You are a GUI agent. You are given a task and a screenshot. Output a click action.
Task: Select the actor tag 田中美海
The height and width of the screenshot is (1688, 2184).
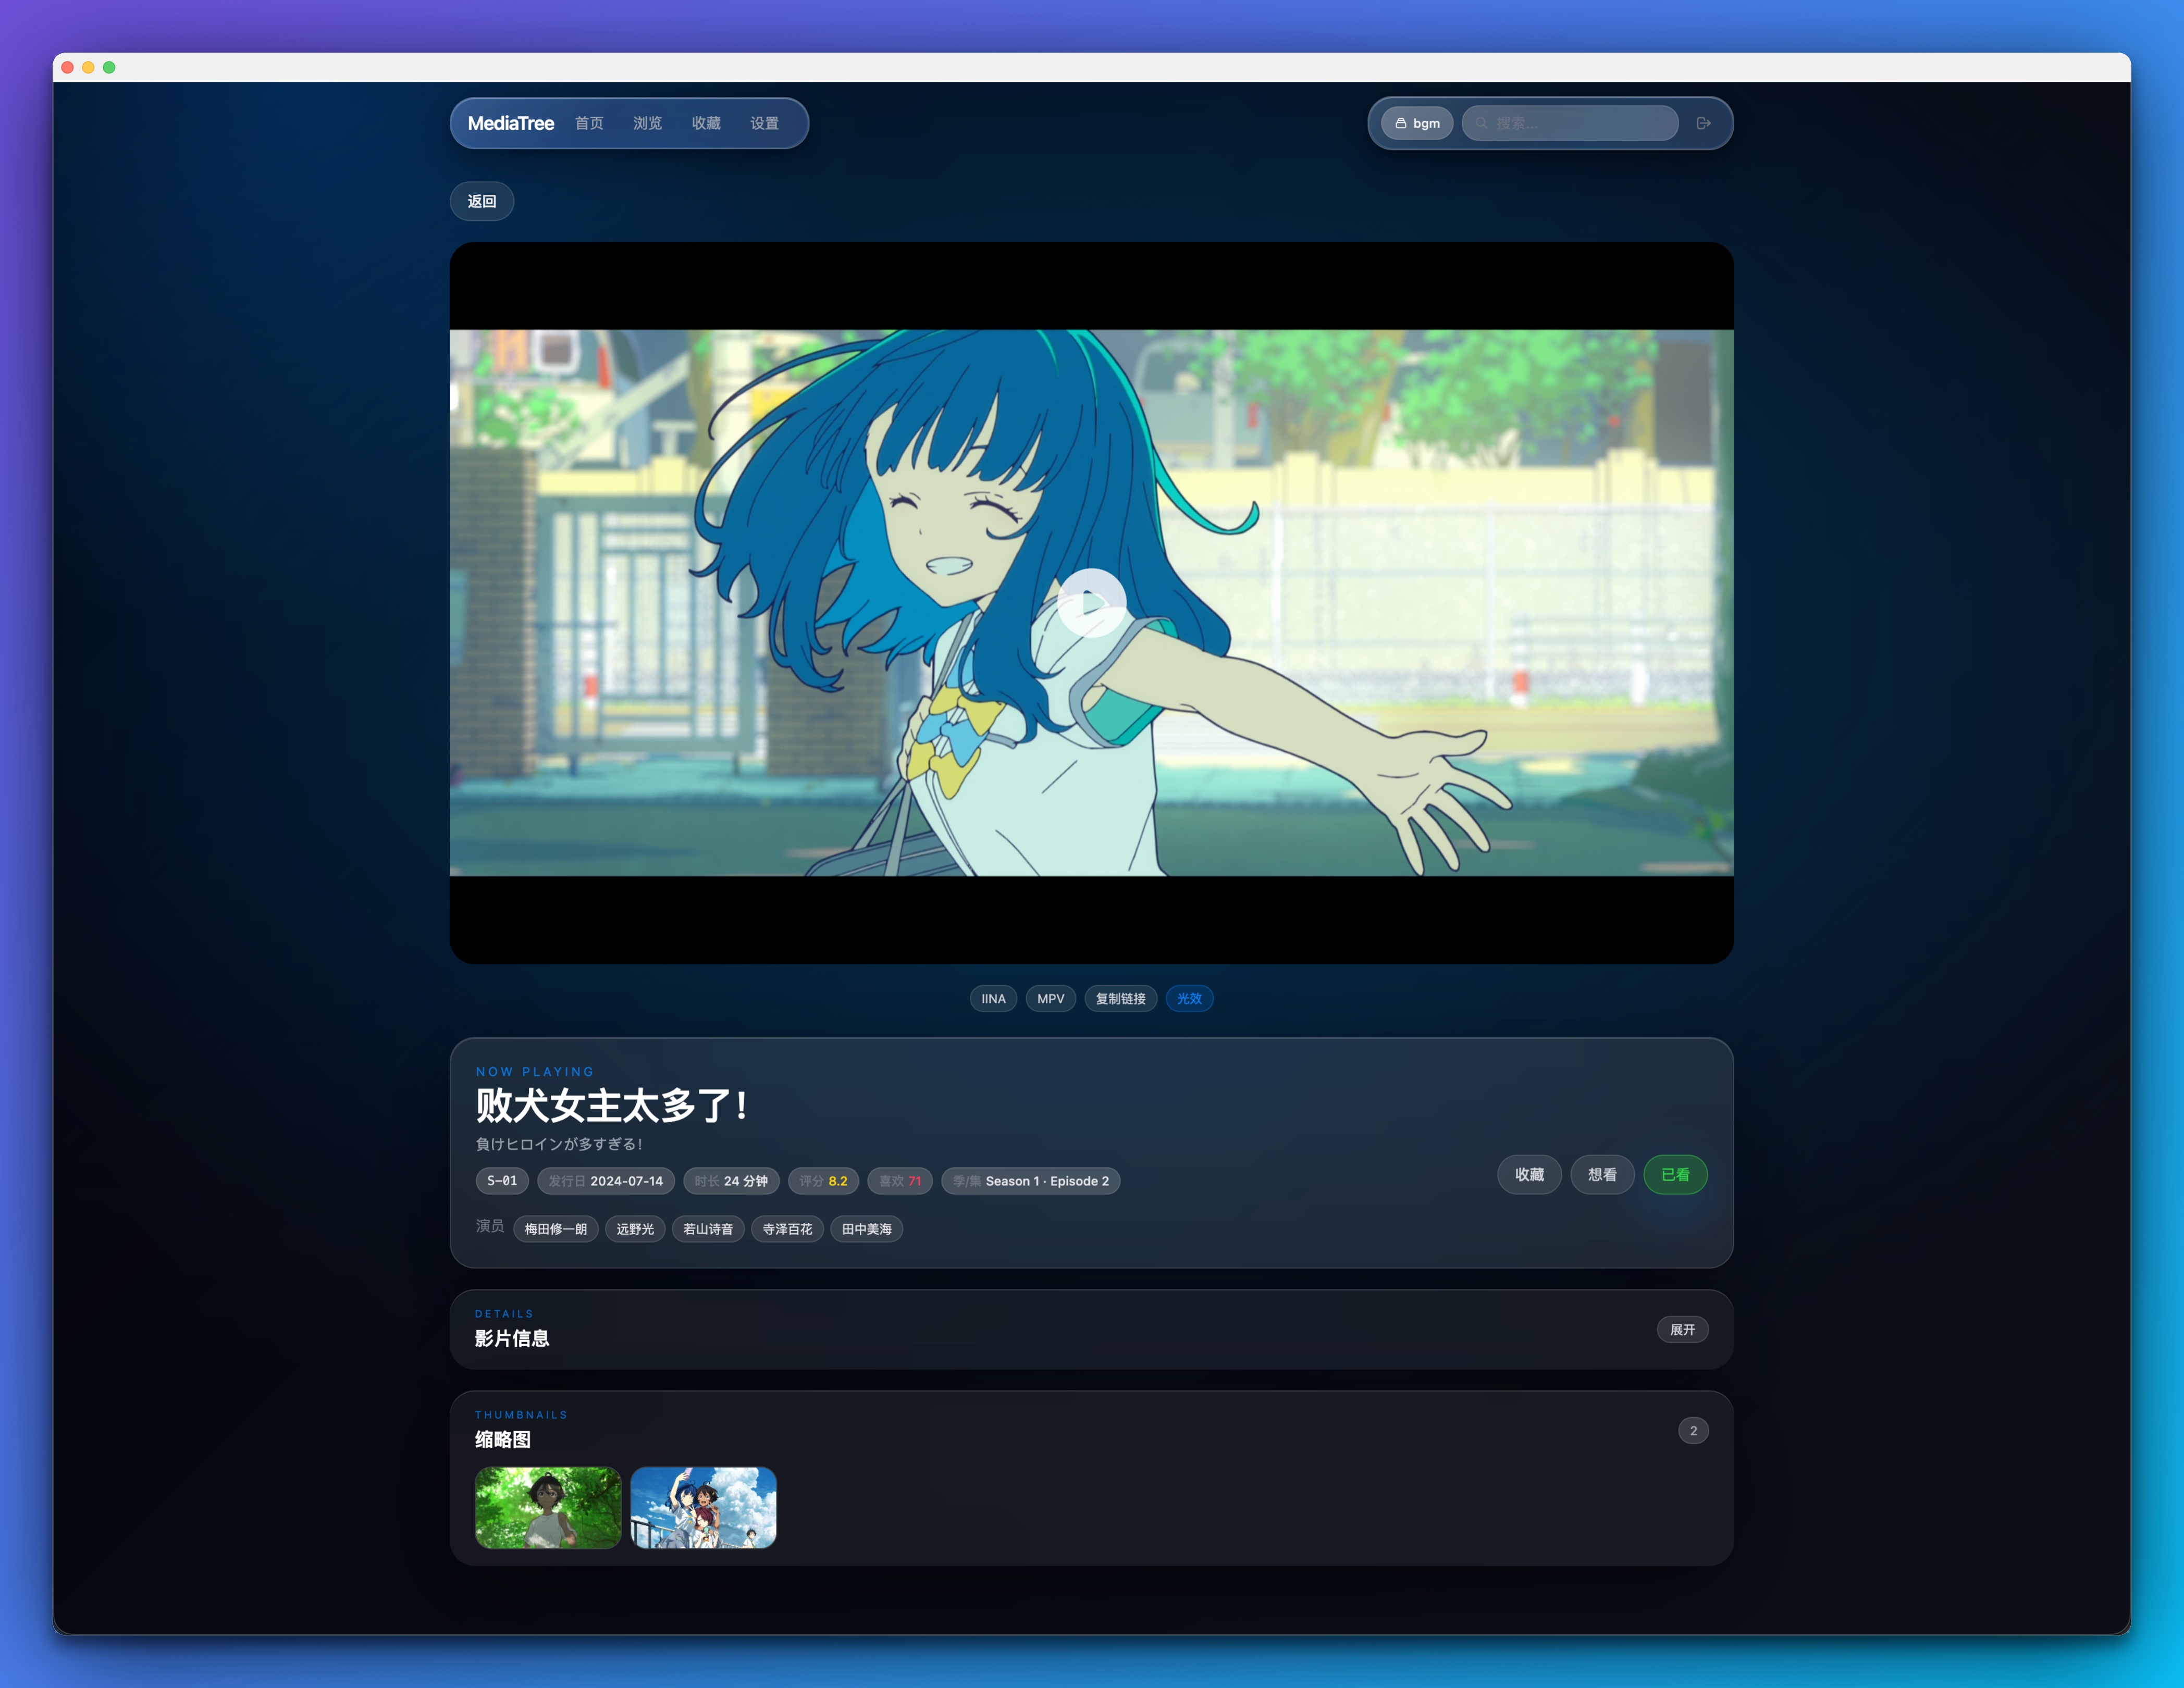tap(866, 1228)
